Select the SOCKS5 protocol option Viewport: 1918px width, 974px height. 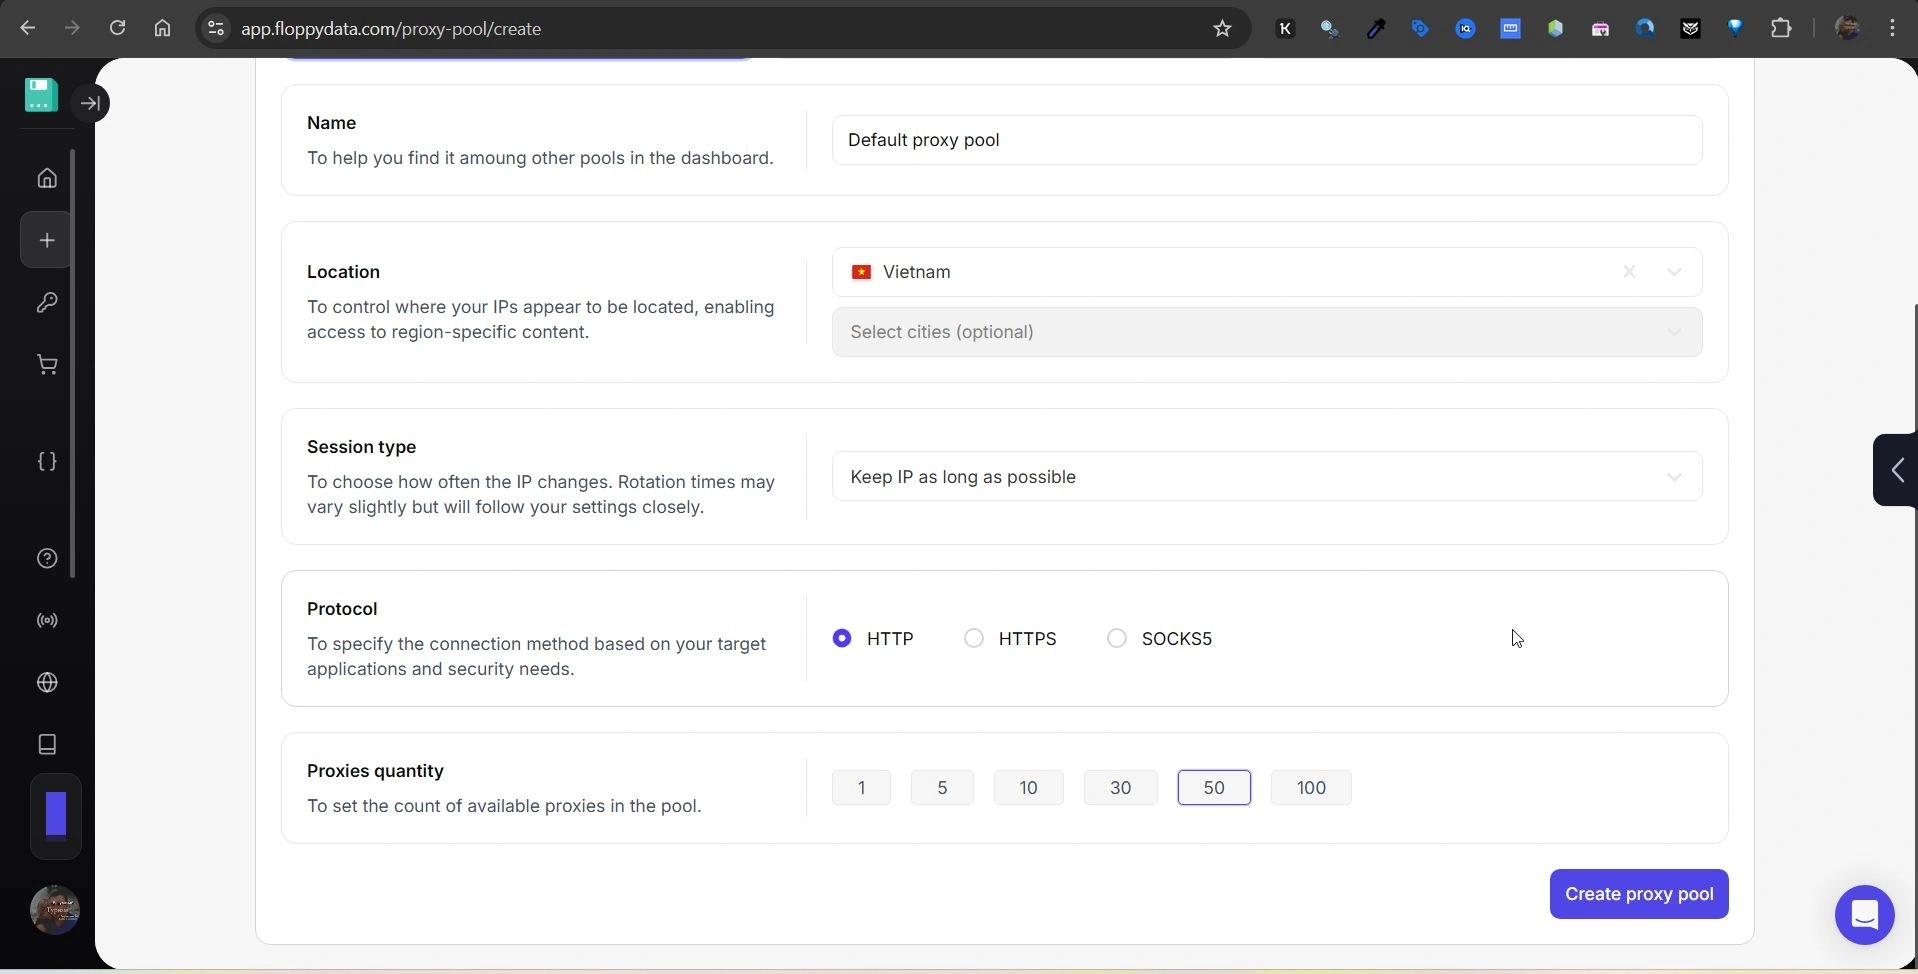[1116, 638]
